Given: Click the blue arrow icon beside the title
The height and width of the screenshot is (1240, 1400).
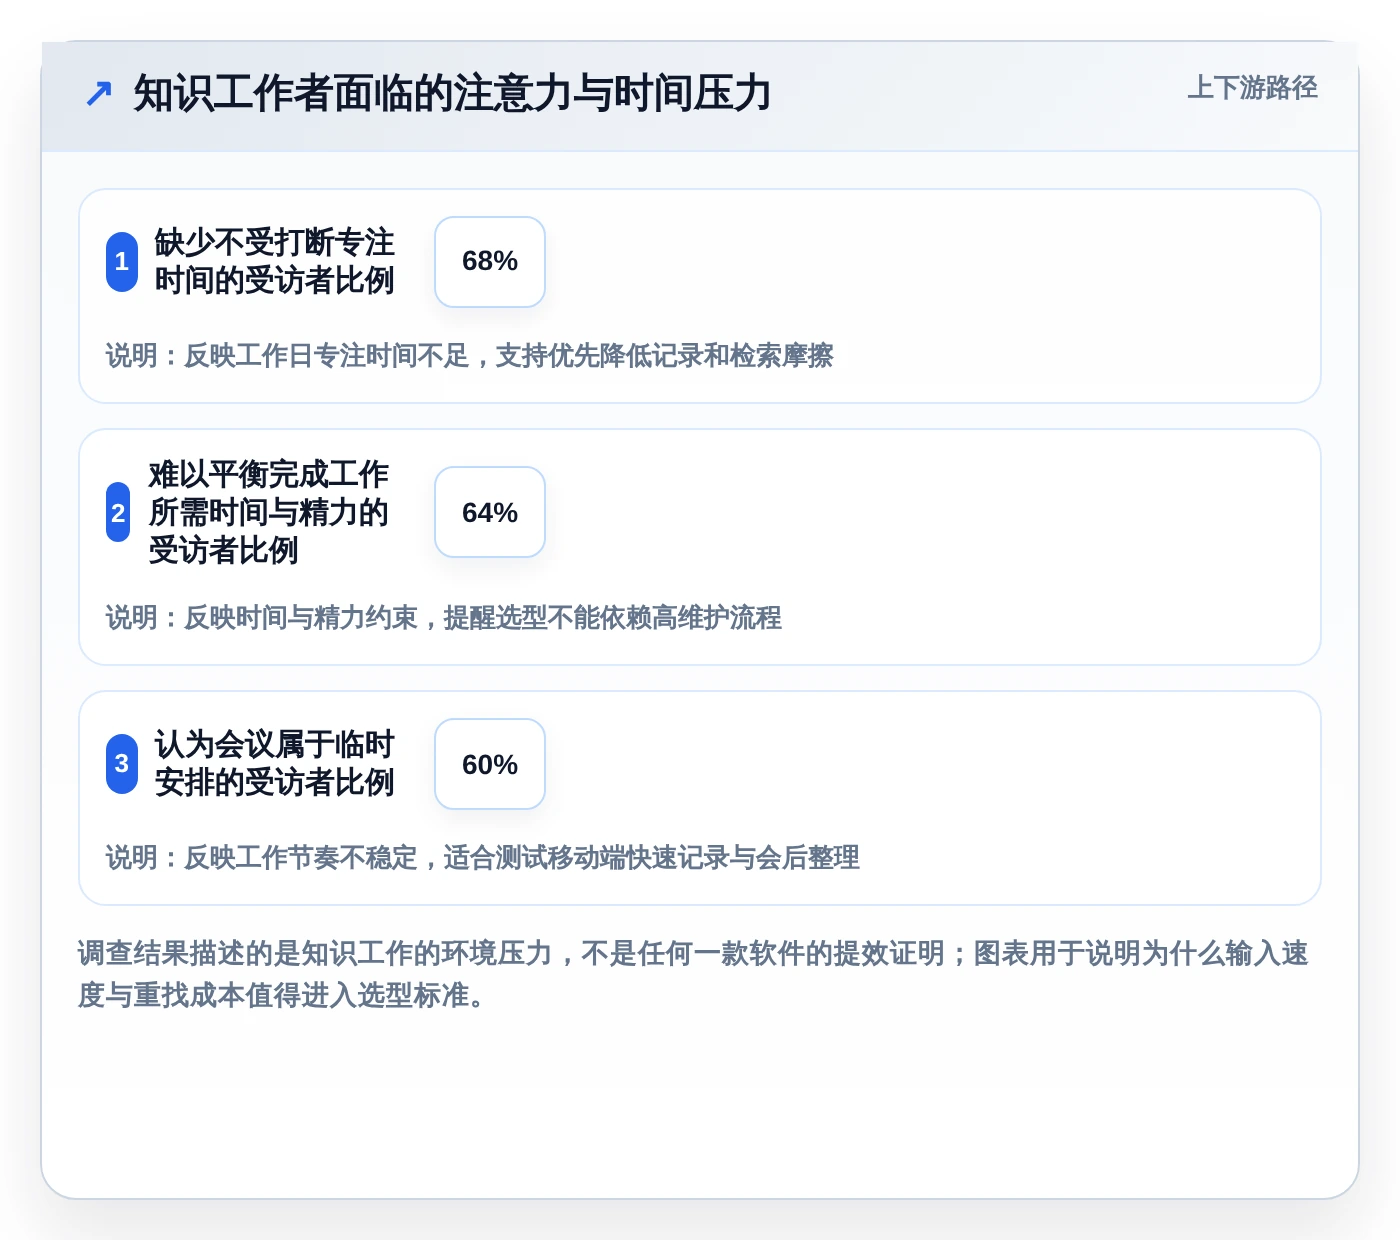Looking at the screenshot, I should pos(99,94).
